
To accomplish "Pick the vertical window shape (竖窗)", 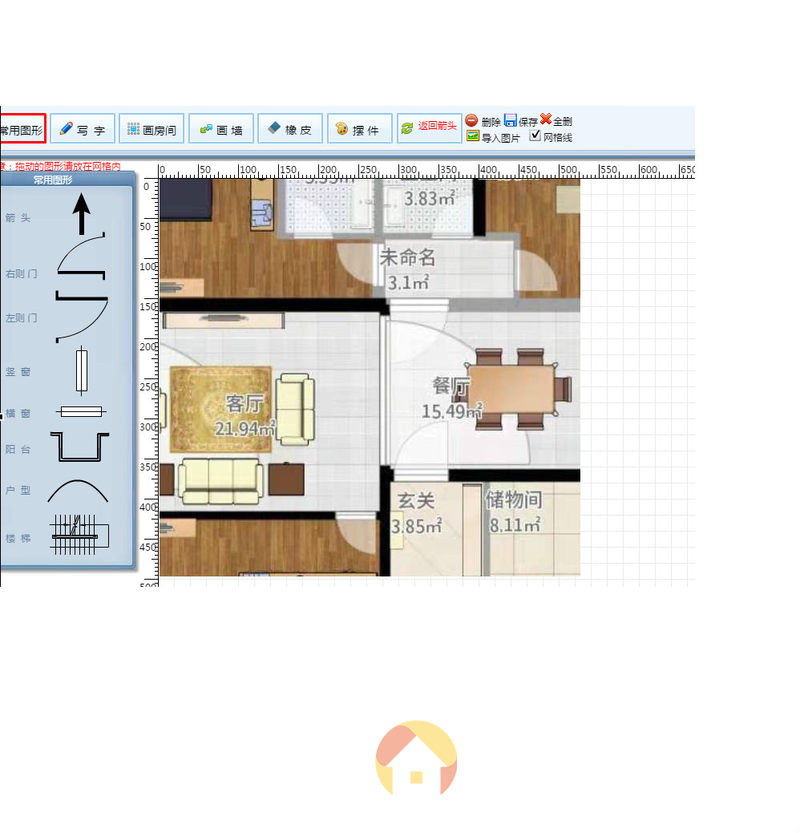I will [x=81, y=371].
